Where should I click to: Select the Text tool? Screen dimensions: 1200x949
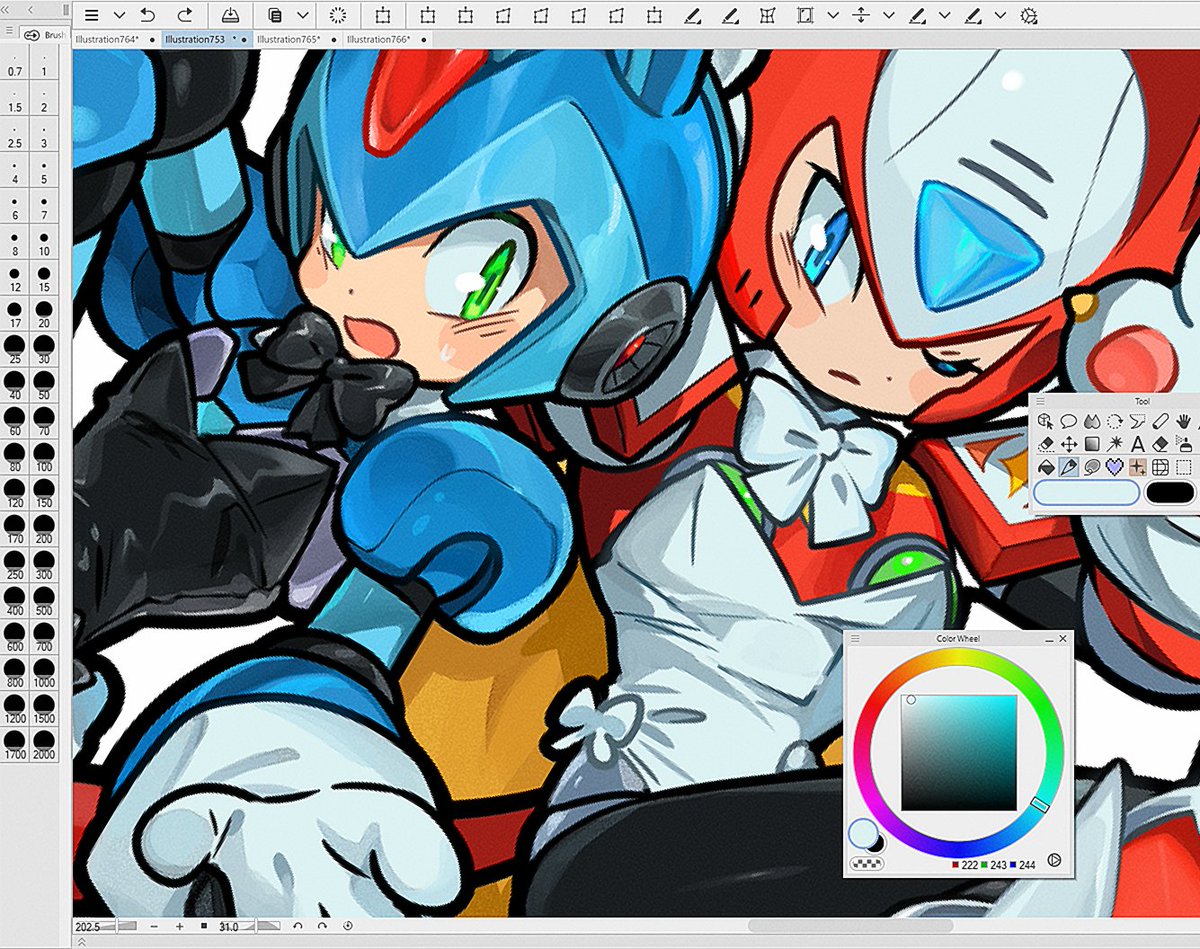point(1138,444)
